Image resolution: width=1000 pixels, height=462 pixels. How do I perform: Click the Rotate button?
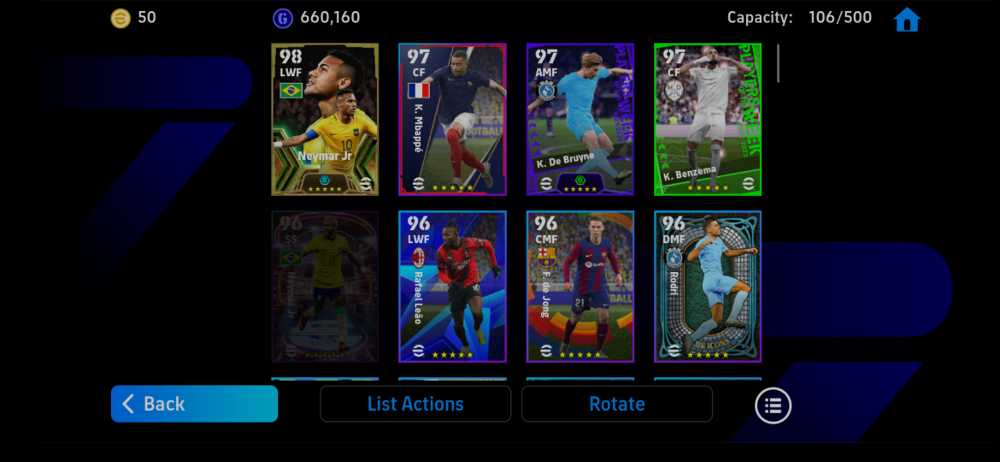click(x=617, y=404)
